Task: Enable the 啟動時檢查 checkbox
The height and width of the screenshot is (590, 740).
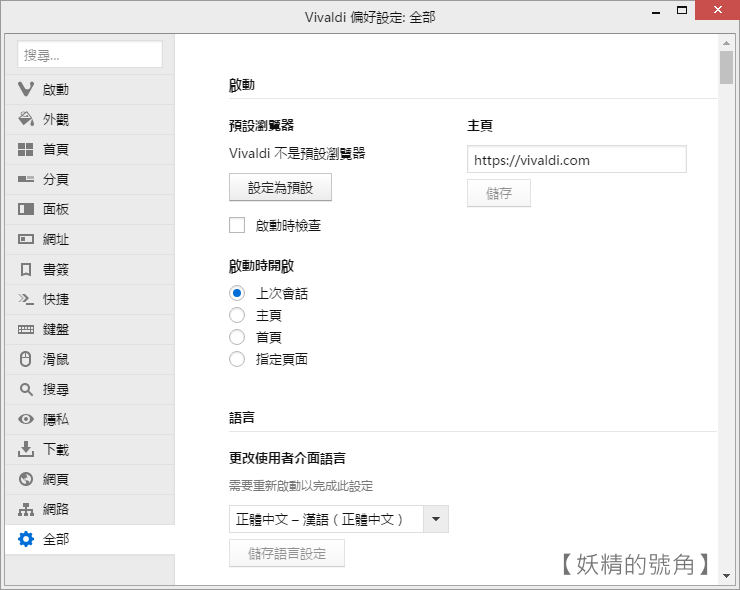Action: tap(237, 225)
